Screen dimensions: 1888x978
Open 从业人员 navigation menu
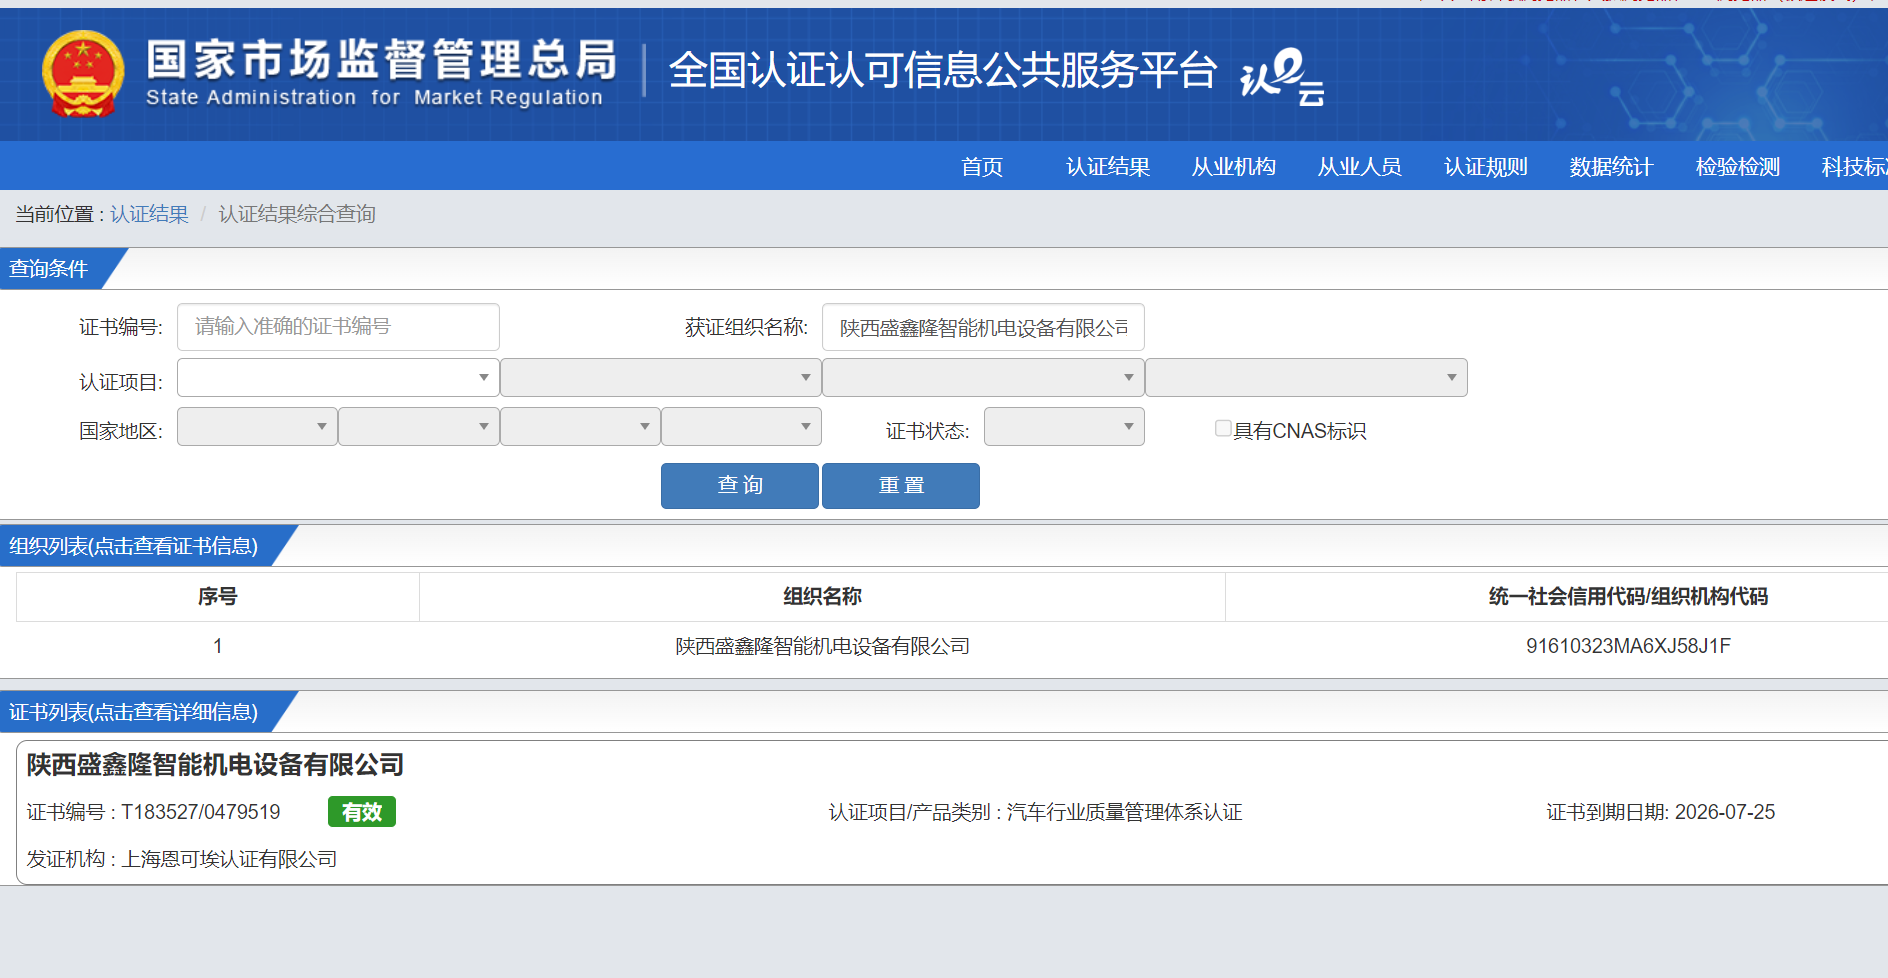1360,167
